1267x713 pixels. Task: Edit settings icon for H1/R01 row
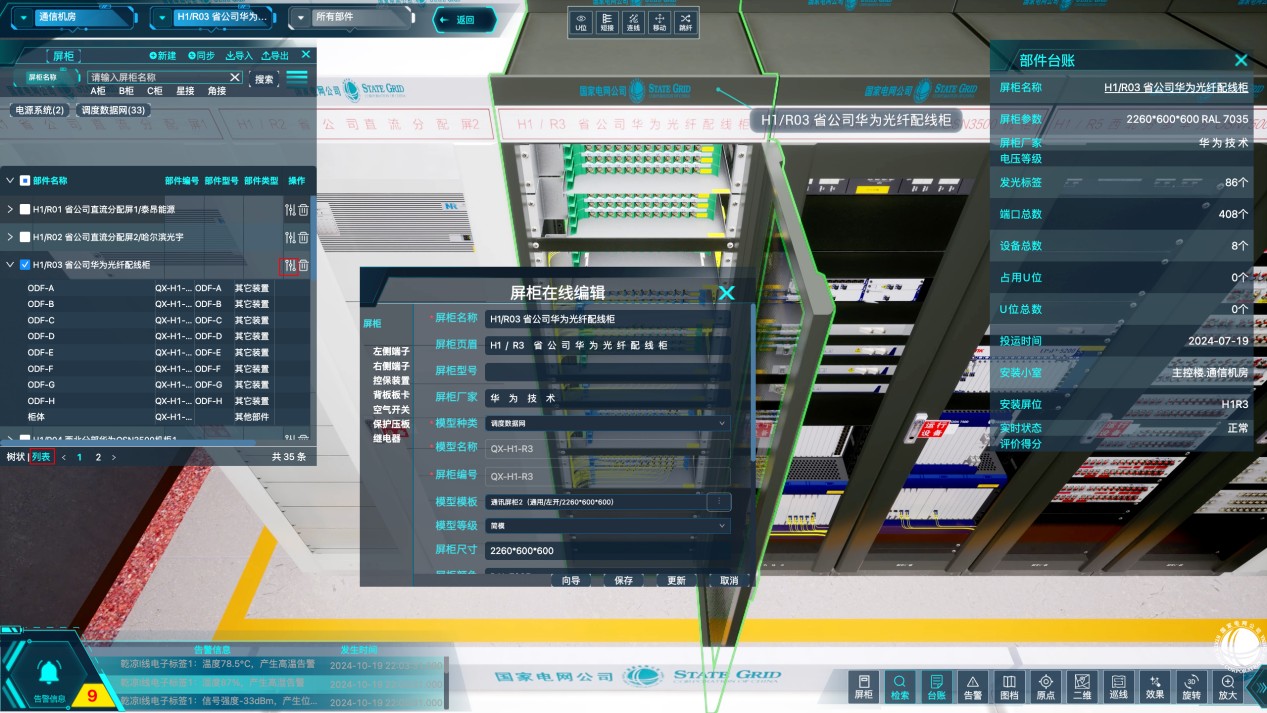pos(290,209)
